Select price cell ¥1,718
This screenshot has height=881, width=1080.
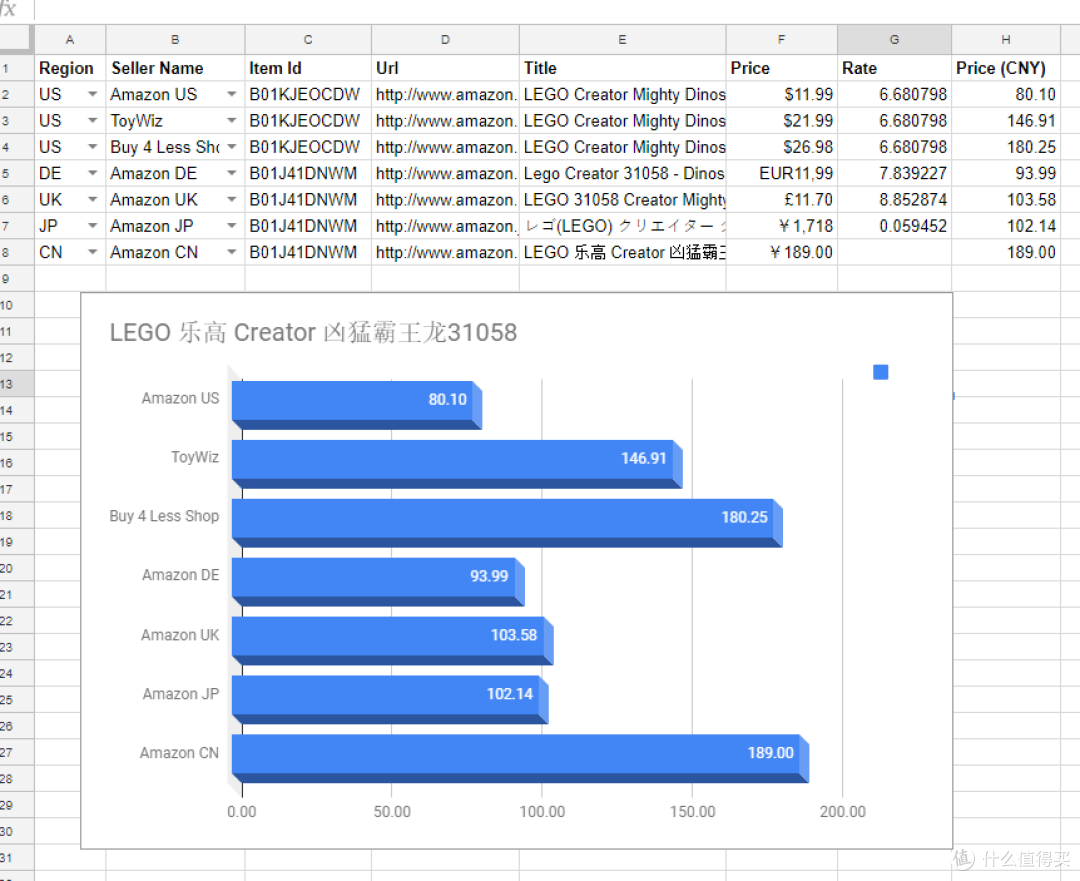coord(782,226)
